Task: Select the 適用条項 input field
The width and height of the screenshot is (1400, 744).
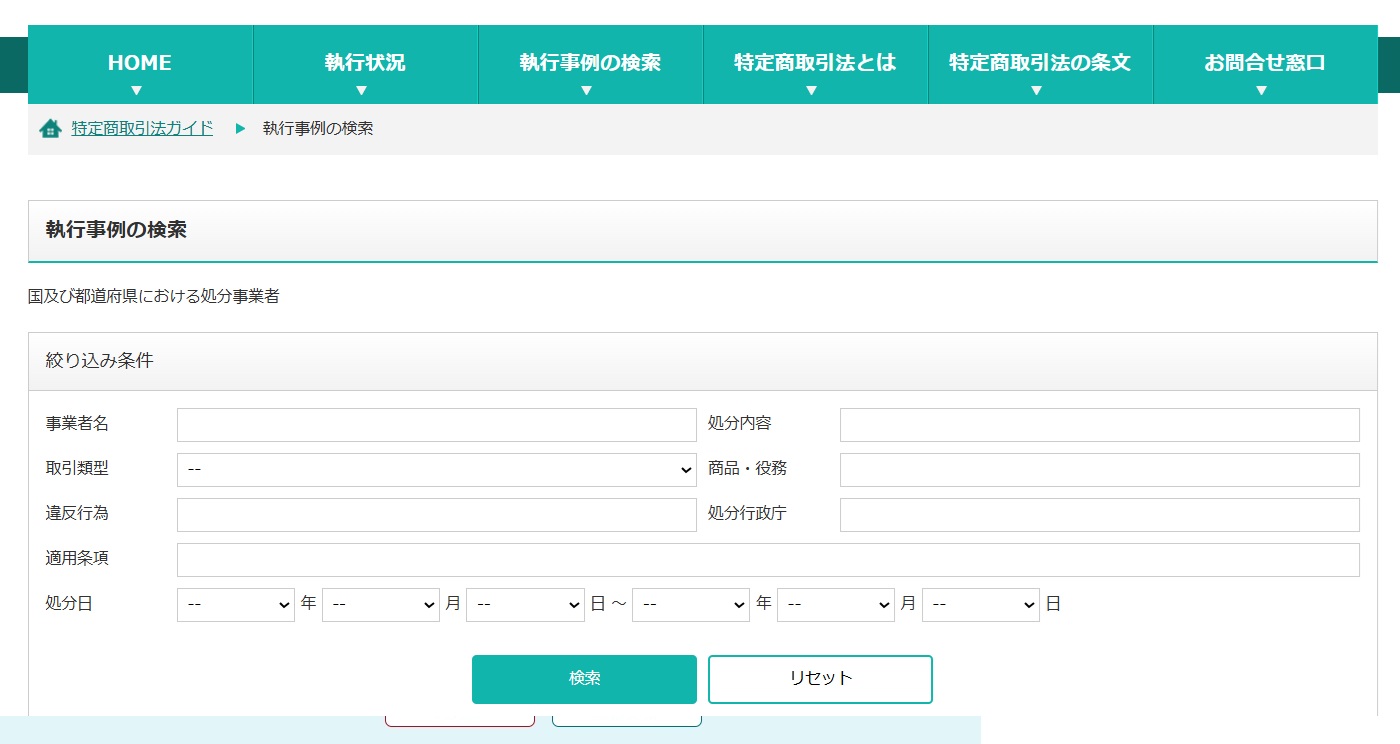Action: tap(767, 559)
